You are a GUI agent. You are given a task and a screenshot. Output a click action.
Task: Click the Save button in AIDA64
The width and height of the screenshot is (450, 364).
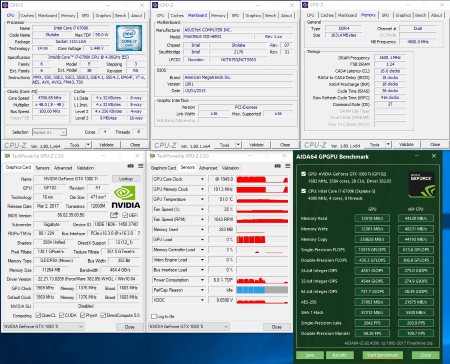(x=310, y=355)
